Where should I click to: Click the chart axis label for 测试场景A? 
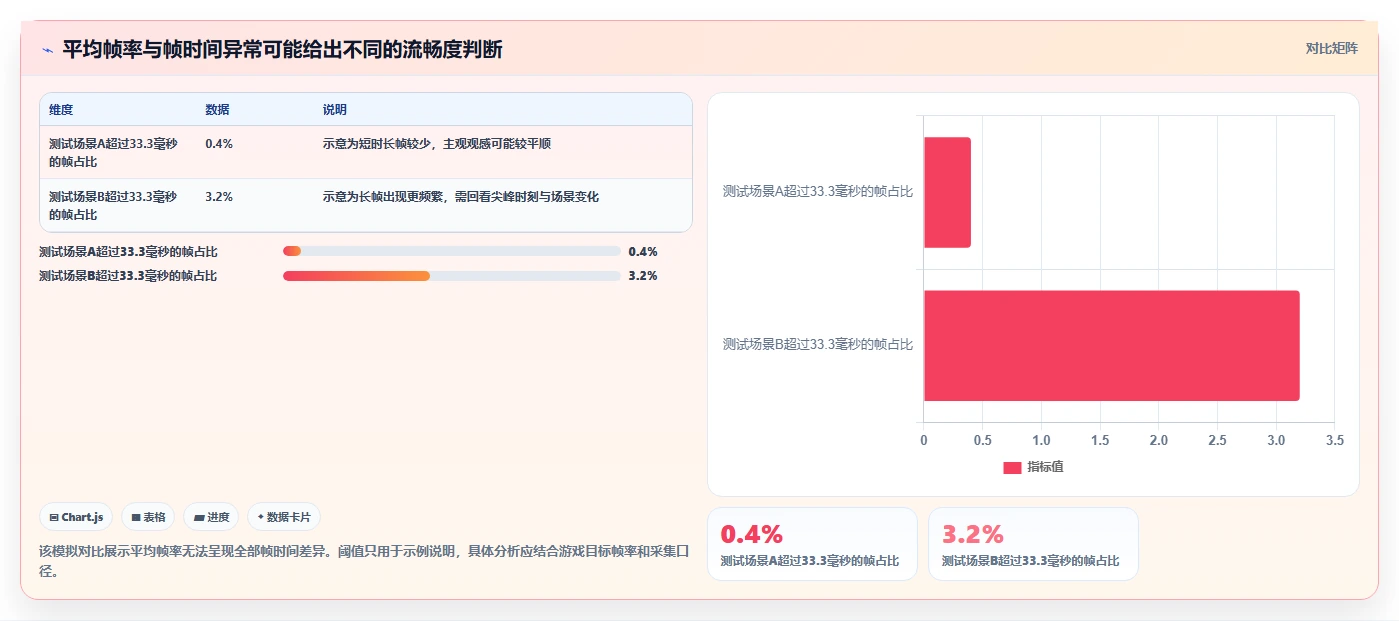pos(818,191)
